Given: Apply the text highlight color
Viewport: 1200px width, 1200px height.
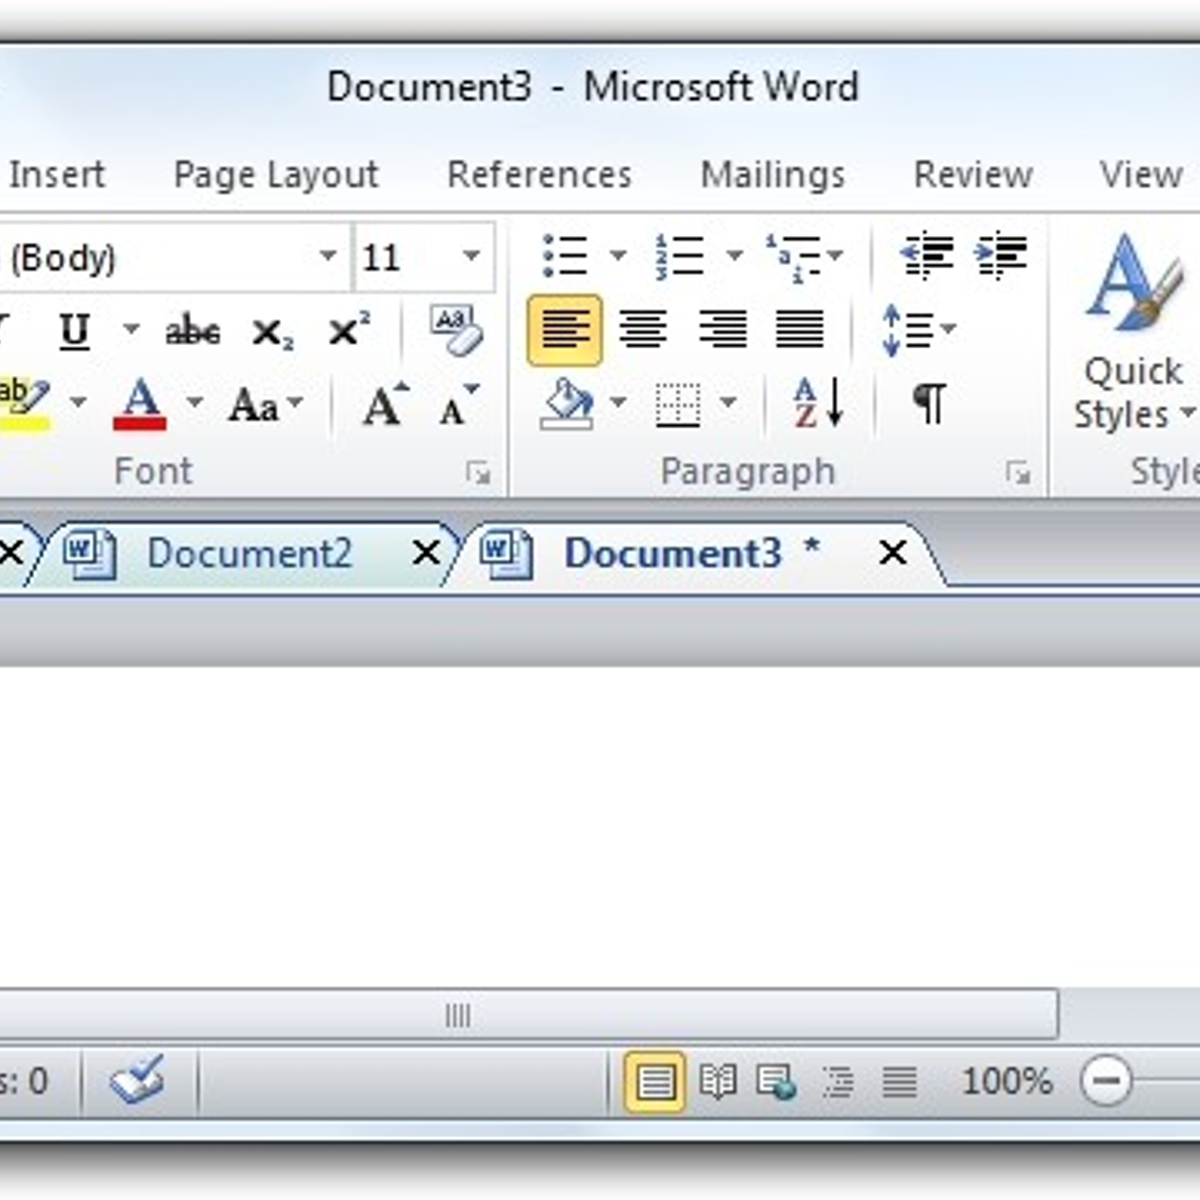Looking at the screenshot, I should click(24, 404).
